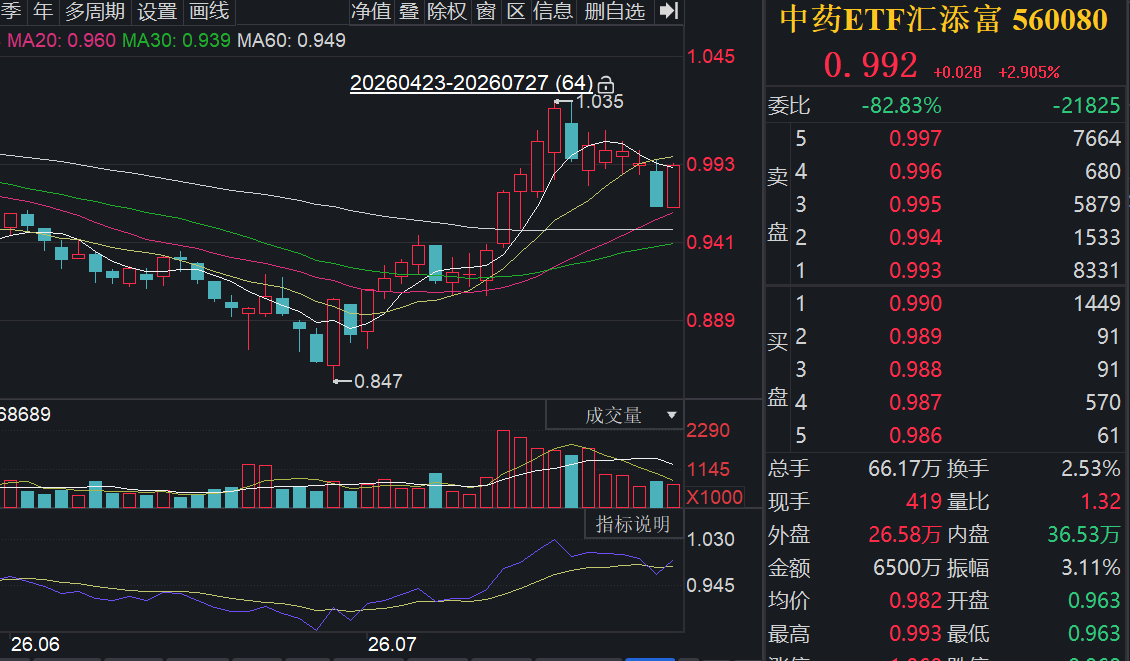Click 外盘 value 26.58万

tap(904, 535)
